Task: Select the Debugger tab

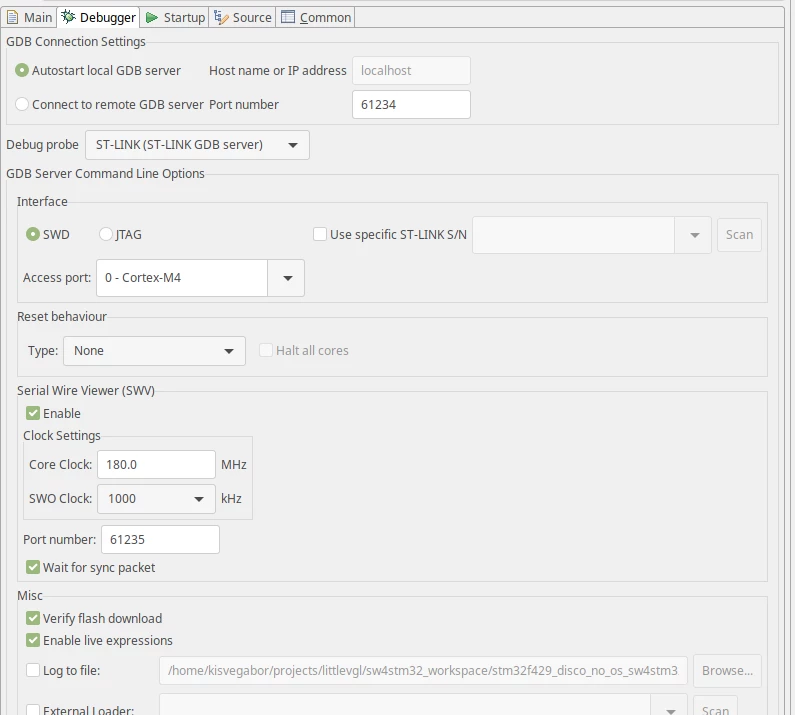Action: coord(98,17)
